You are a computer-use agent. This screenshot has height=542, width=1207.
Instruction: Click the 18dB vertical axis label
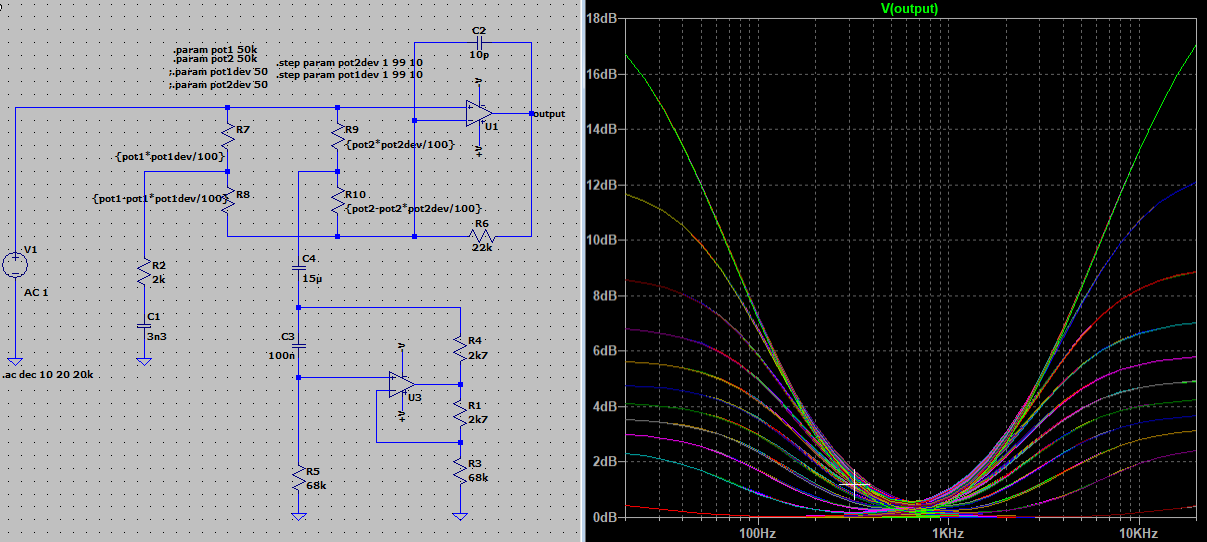tap(601, 18)
